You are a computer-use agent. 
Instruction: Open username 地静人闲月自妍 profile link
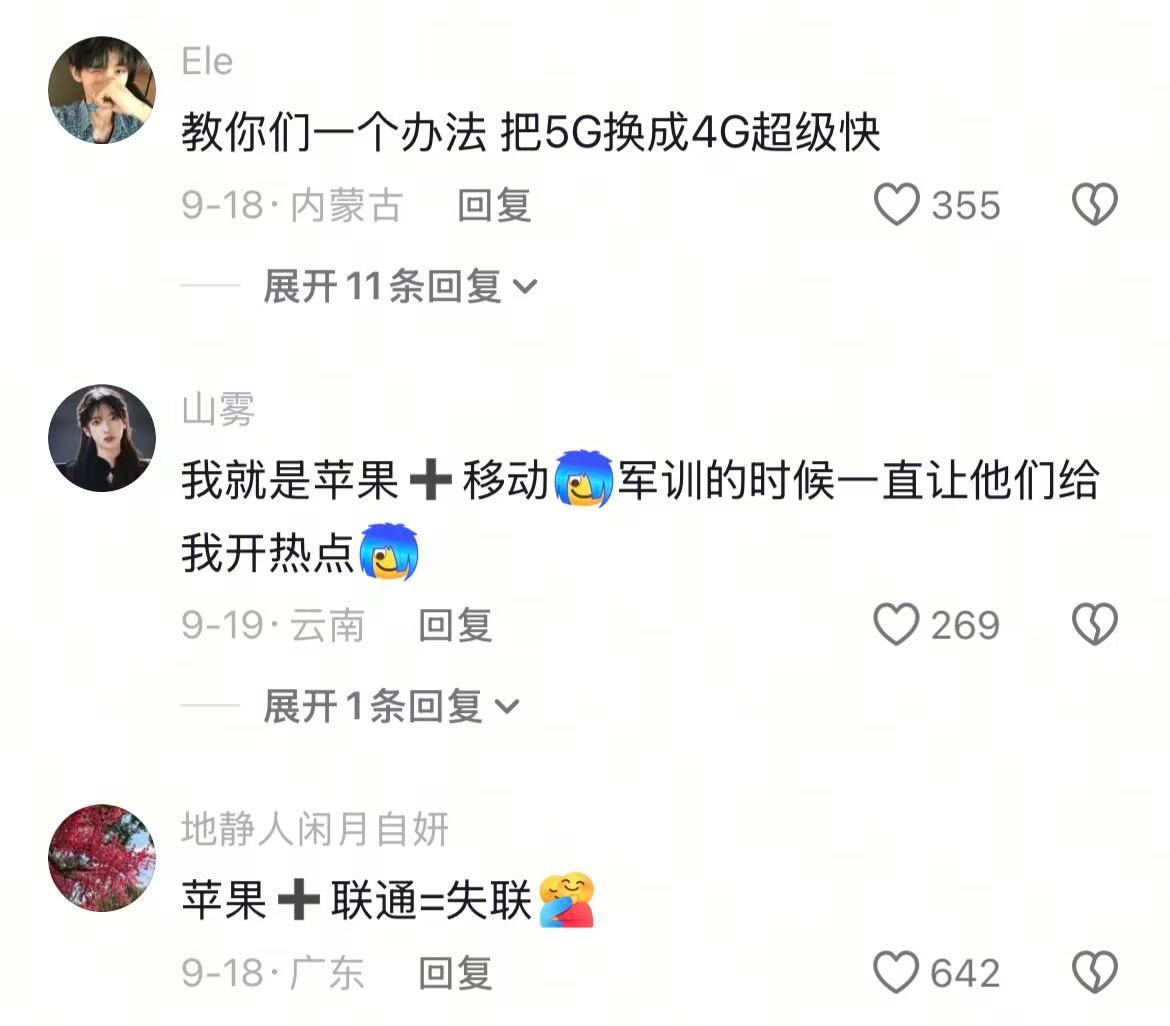coord(315,829)
